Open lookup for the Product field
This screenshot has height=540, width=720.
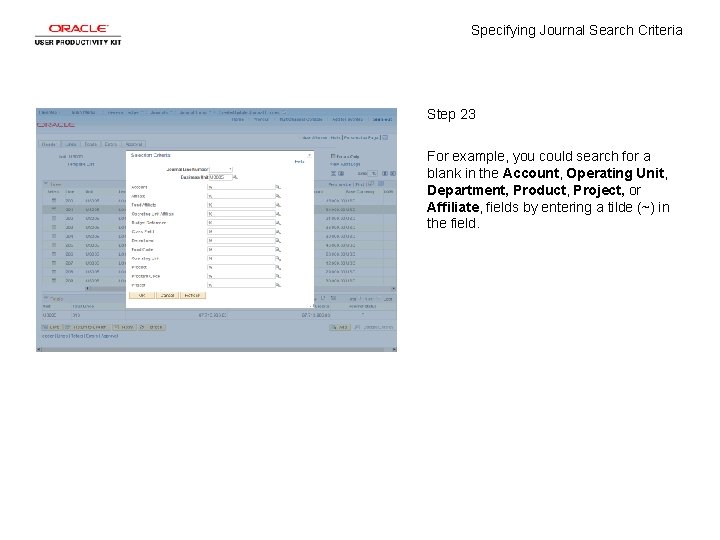278,267
